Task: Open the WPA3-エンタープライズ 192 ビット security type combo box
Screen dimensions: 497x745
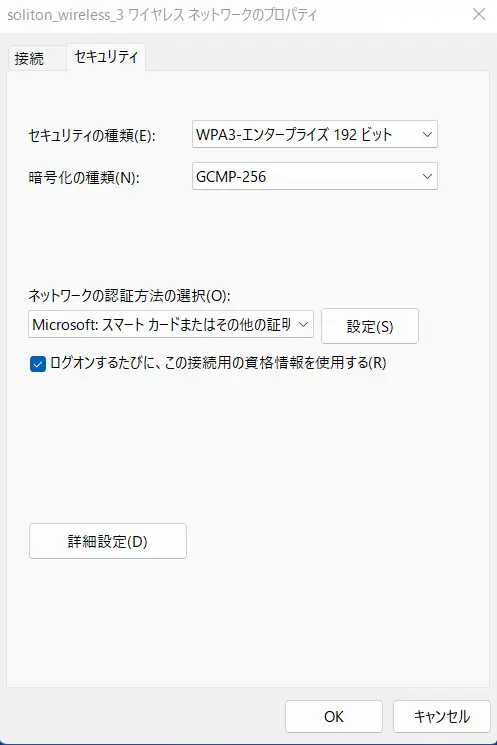Action: [315, 134]
